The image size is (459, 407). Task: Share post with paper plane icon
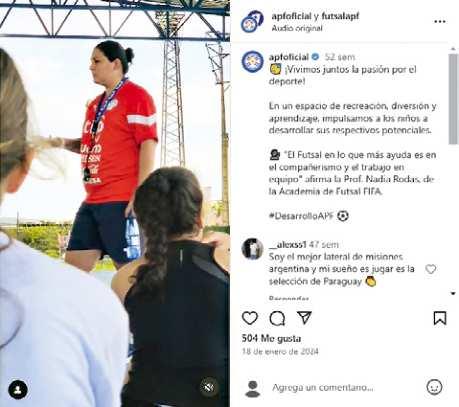304,318
